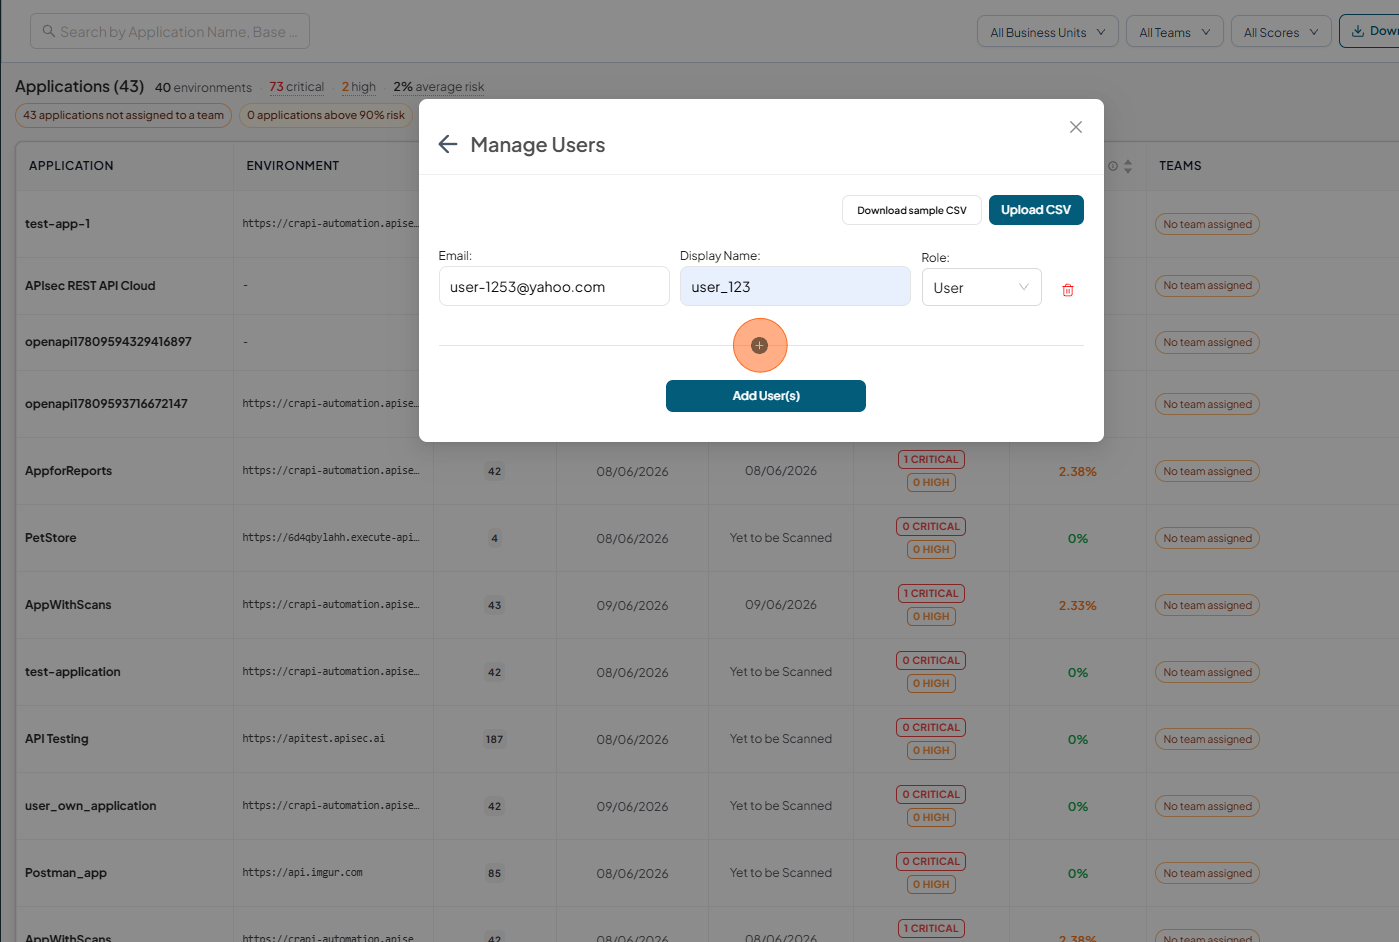Click the 73 critical summary count
Image resolution: width=1399 pixels, height=942 pixels.
point(296,87)
